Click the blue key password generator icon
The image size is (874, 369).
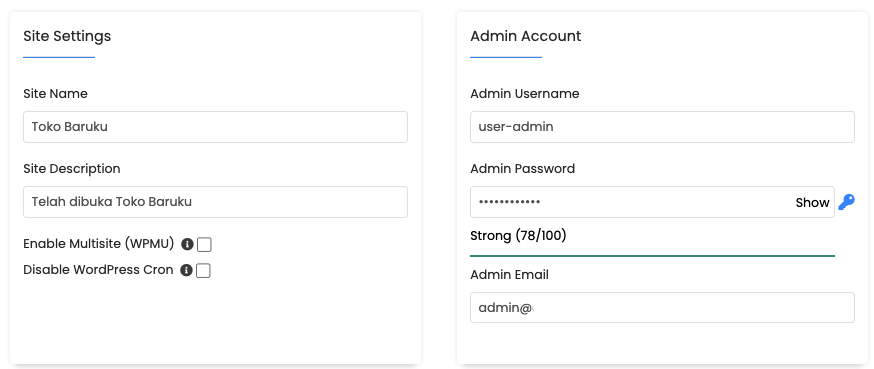coord(846,202)
